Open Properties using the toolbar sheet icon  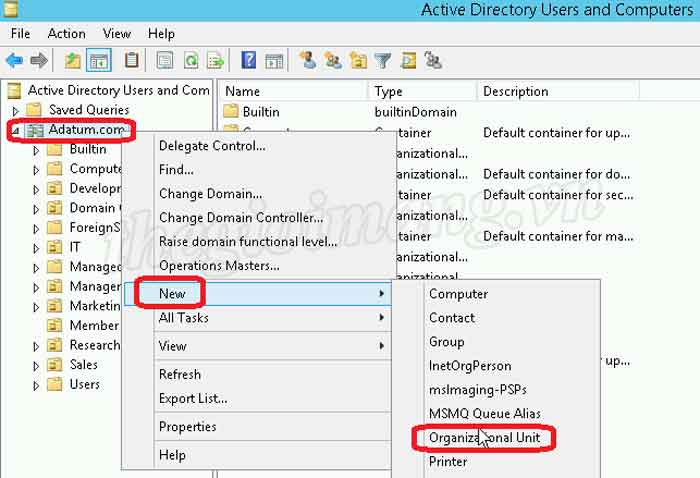click(165, 60)
